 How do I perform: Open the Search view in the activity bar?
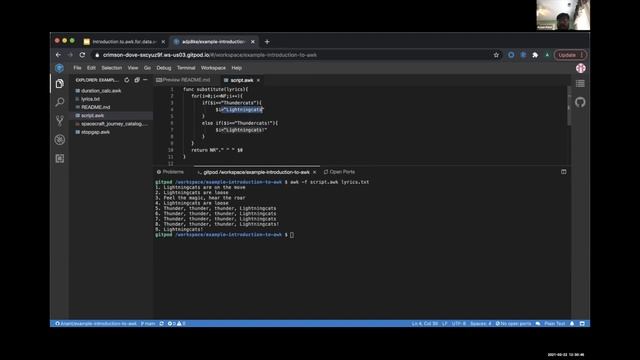tap(60, 102)
